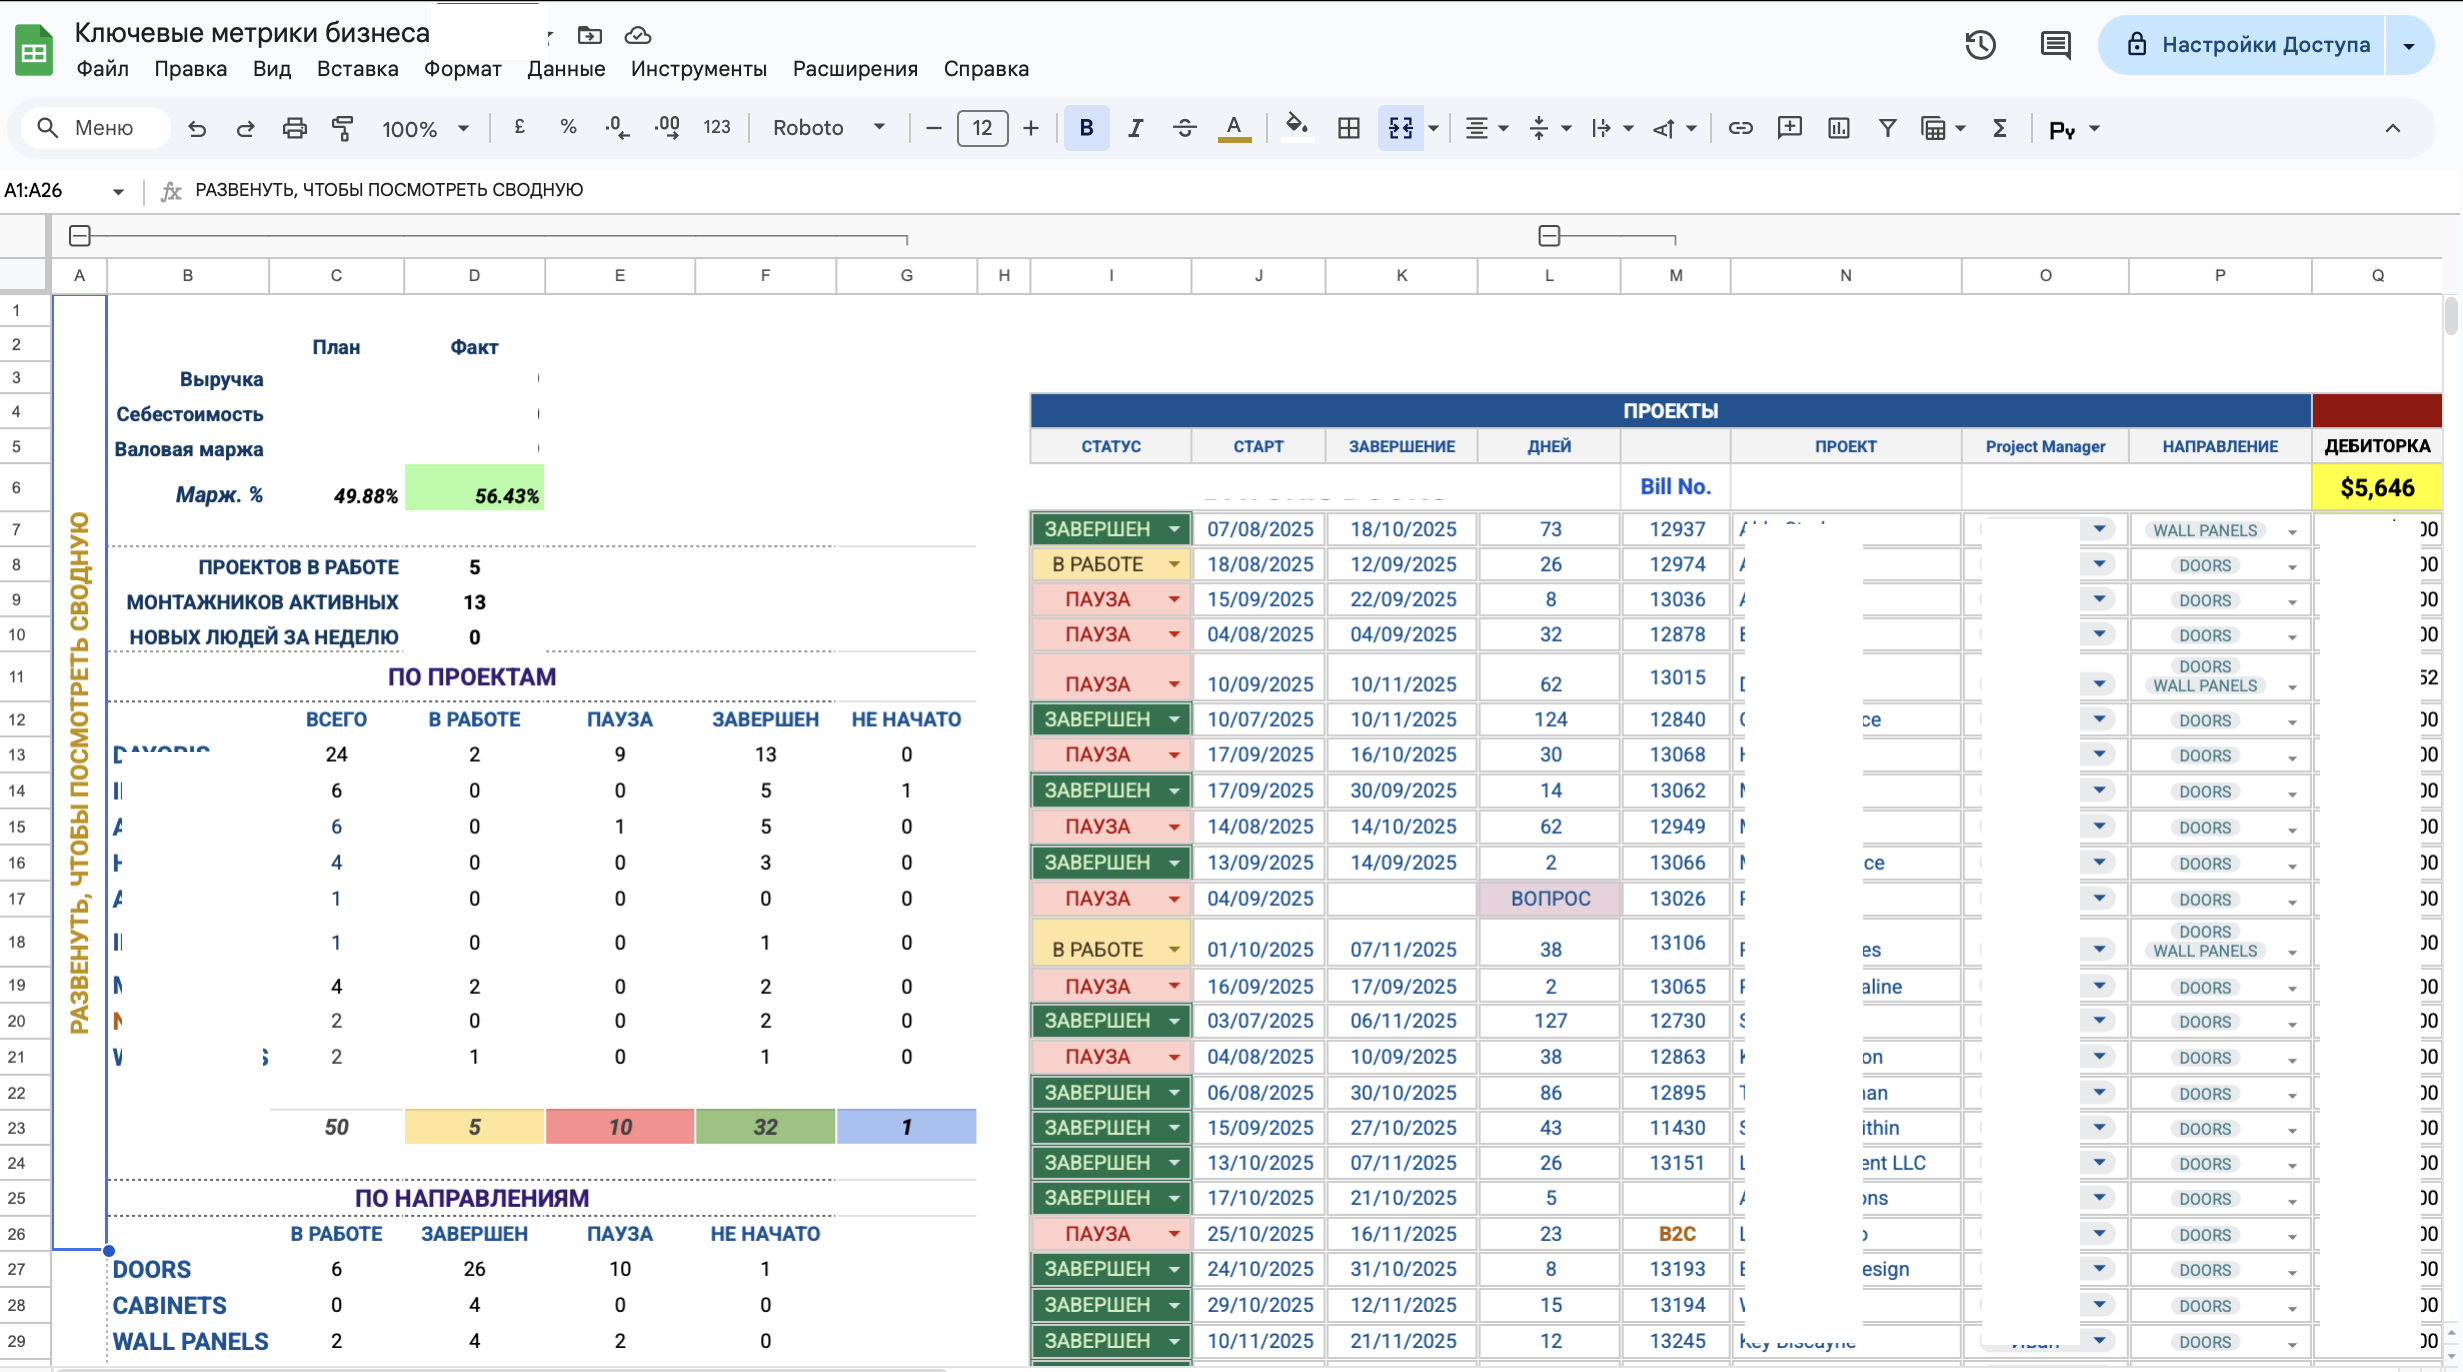Click the Create filter funnel icon

(1887, 128)
